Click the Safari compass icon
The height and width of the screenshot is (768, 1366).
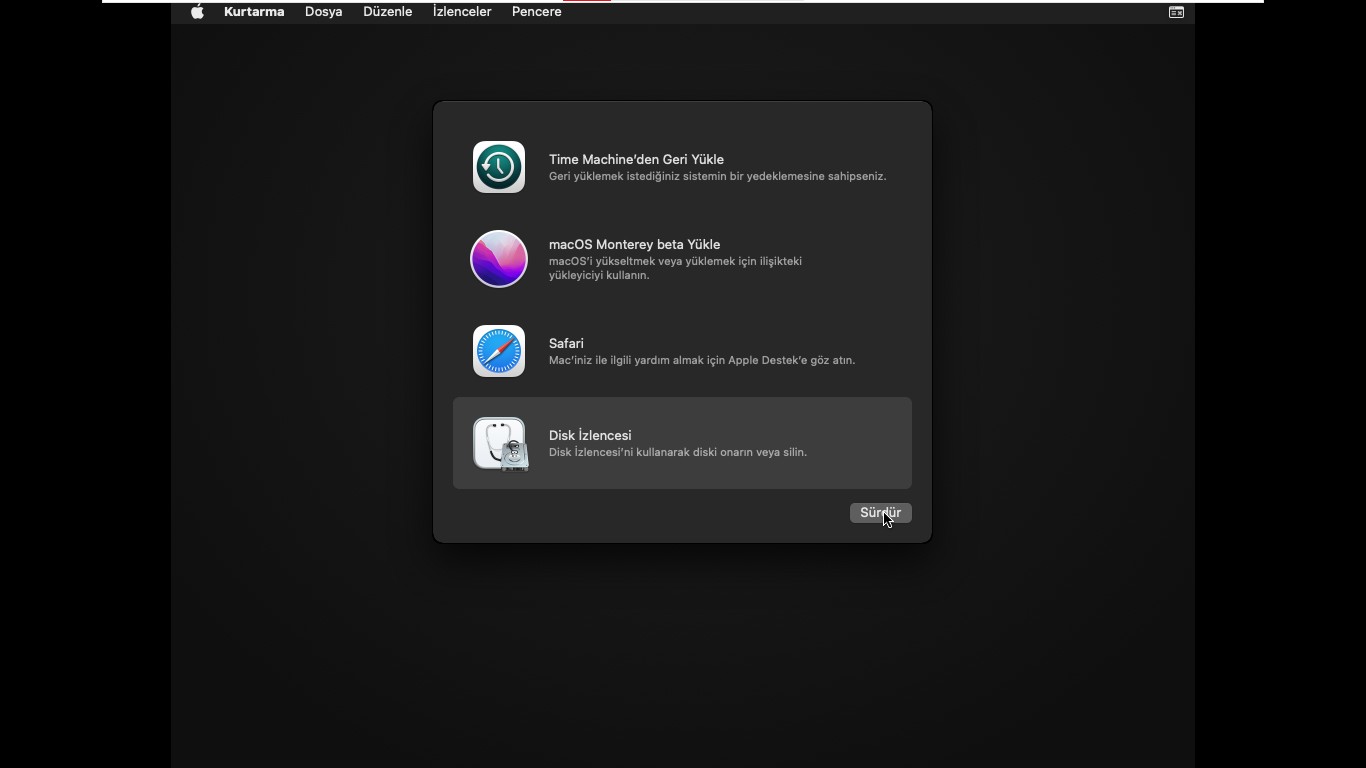coord(499,351)
